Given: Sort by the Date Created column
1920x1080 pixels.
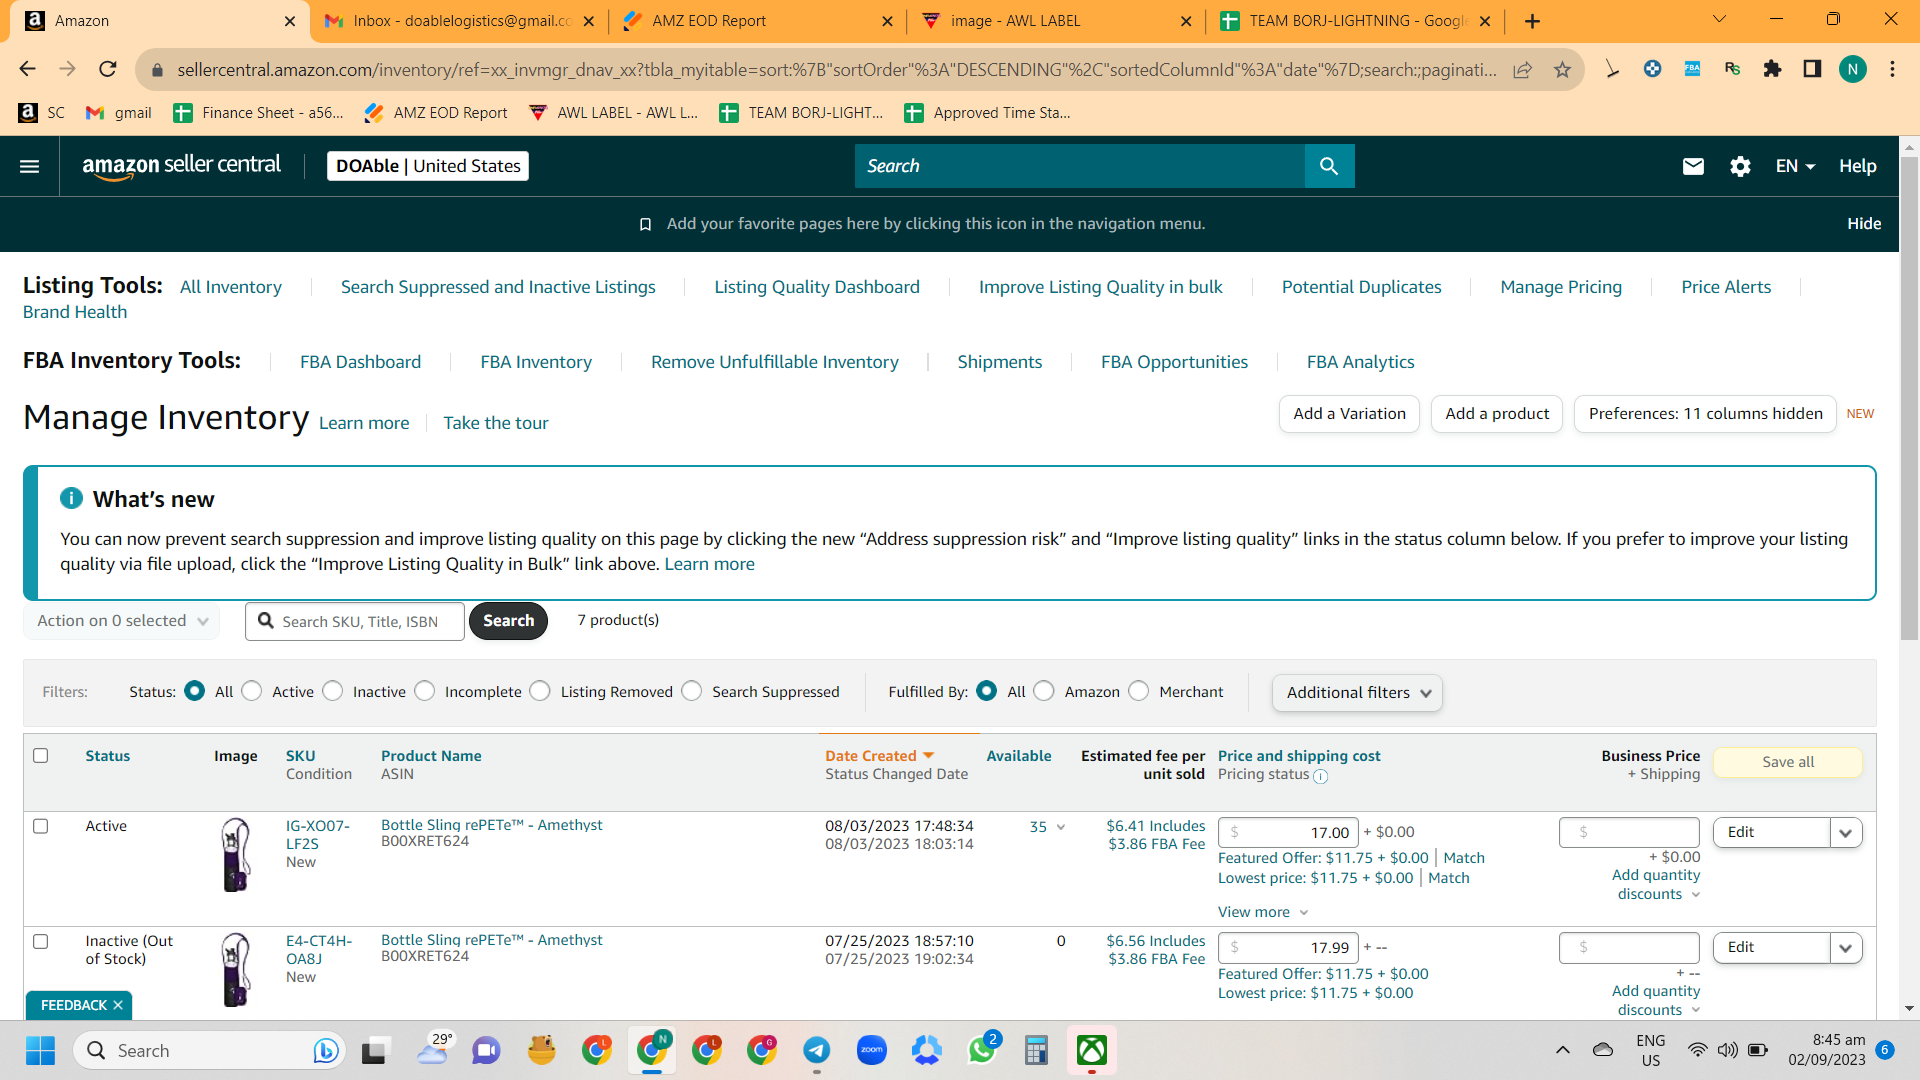Looking at the screenshot, I should pos(879,756).
